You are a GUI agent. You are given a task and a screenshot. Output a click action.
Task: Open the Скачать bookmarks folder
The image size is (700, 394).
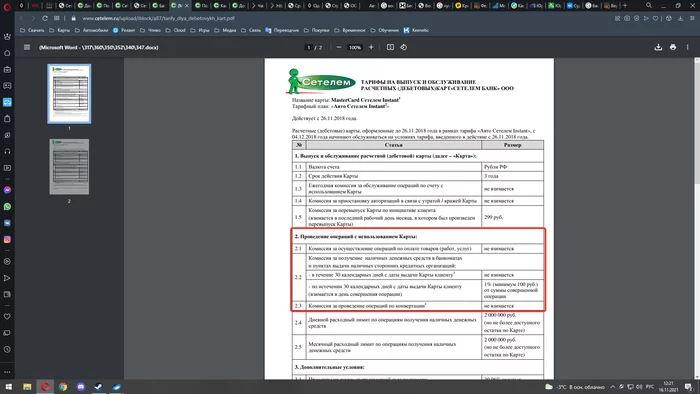[32, 30]
